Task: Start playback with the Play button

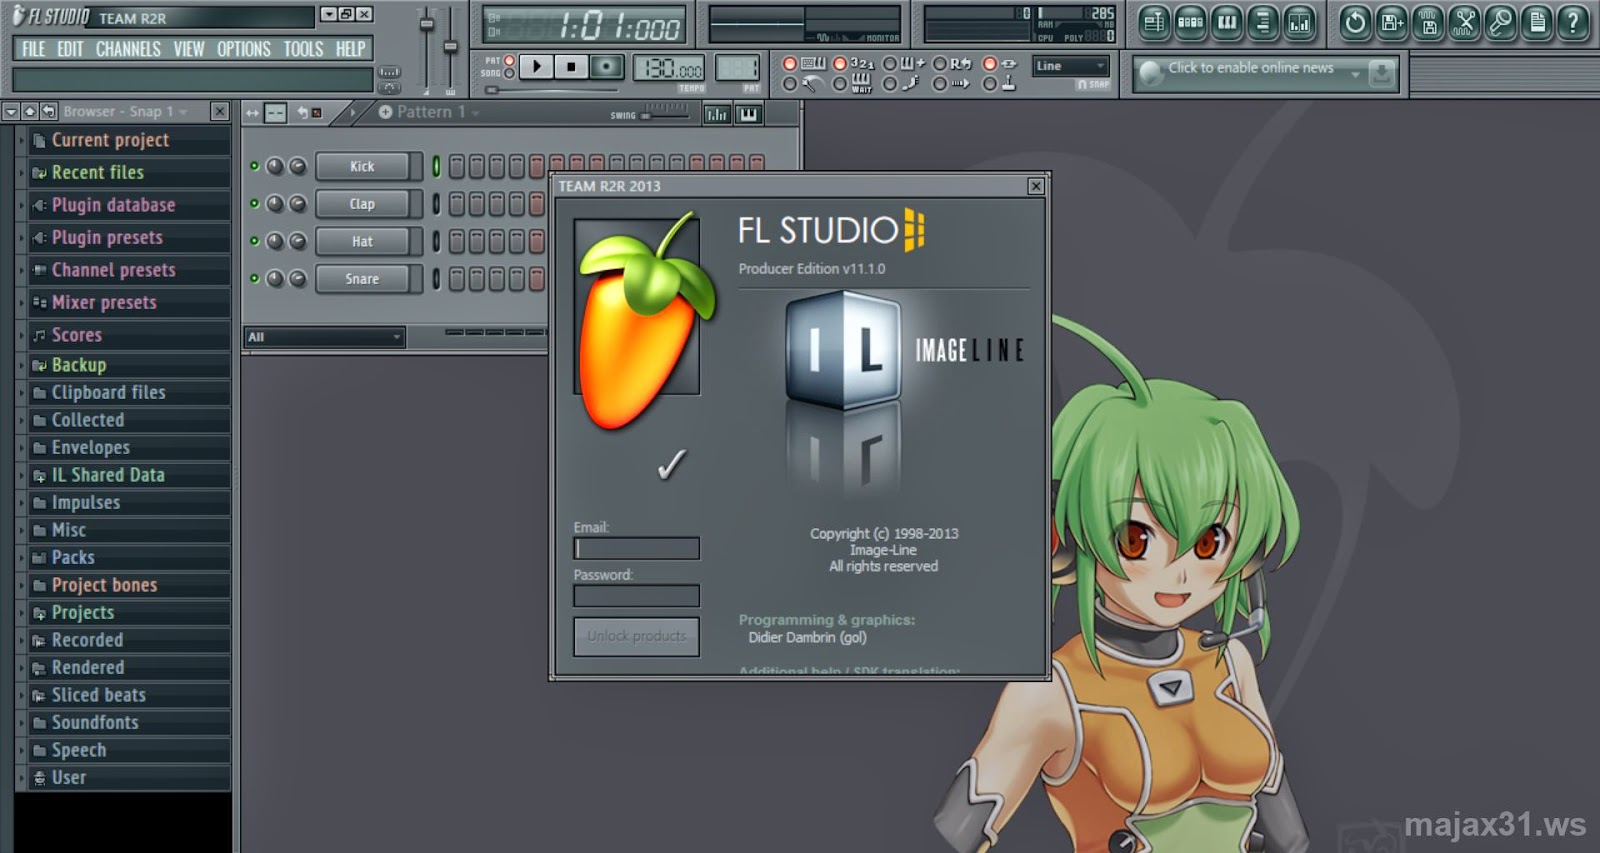Action: coord(537,66)
